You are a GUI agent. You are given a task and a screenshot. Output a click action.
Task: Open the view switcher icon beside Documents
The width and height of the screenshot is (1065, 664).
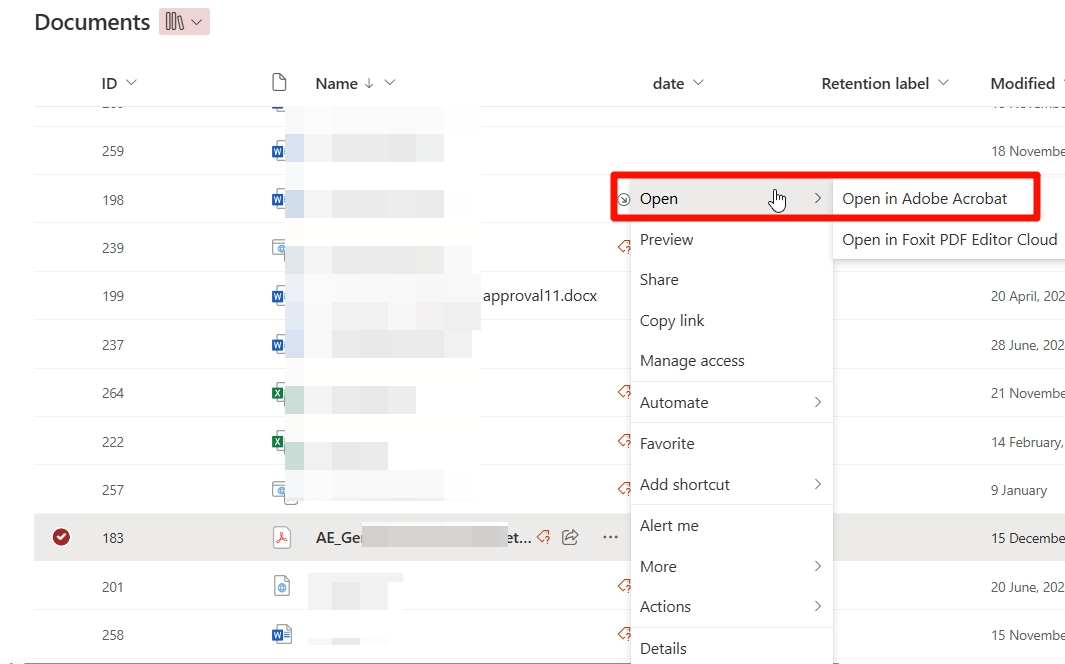(x=184, y=21)
